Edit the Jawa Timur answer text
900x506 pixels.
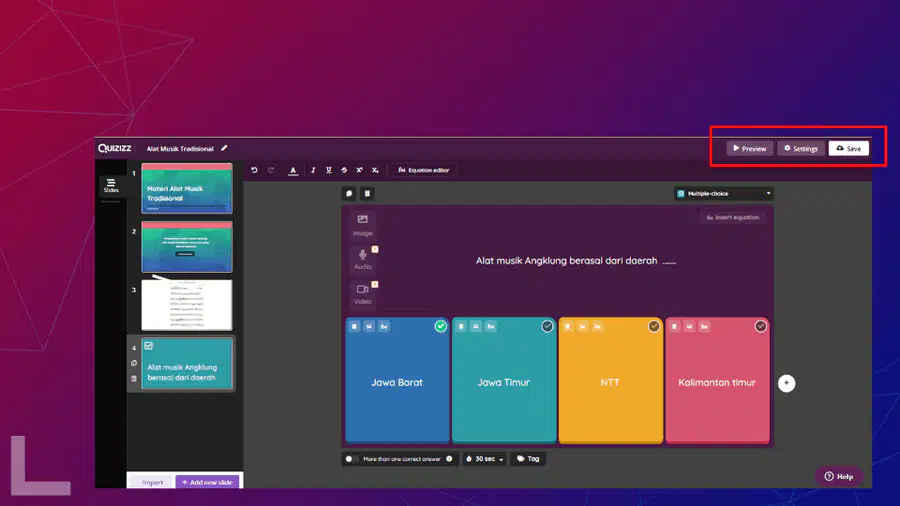pos(503,383)
